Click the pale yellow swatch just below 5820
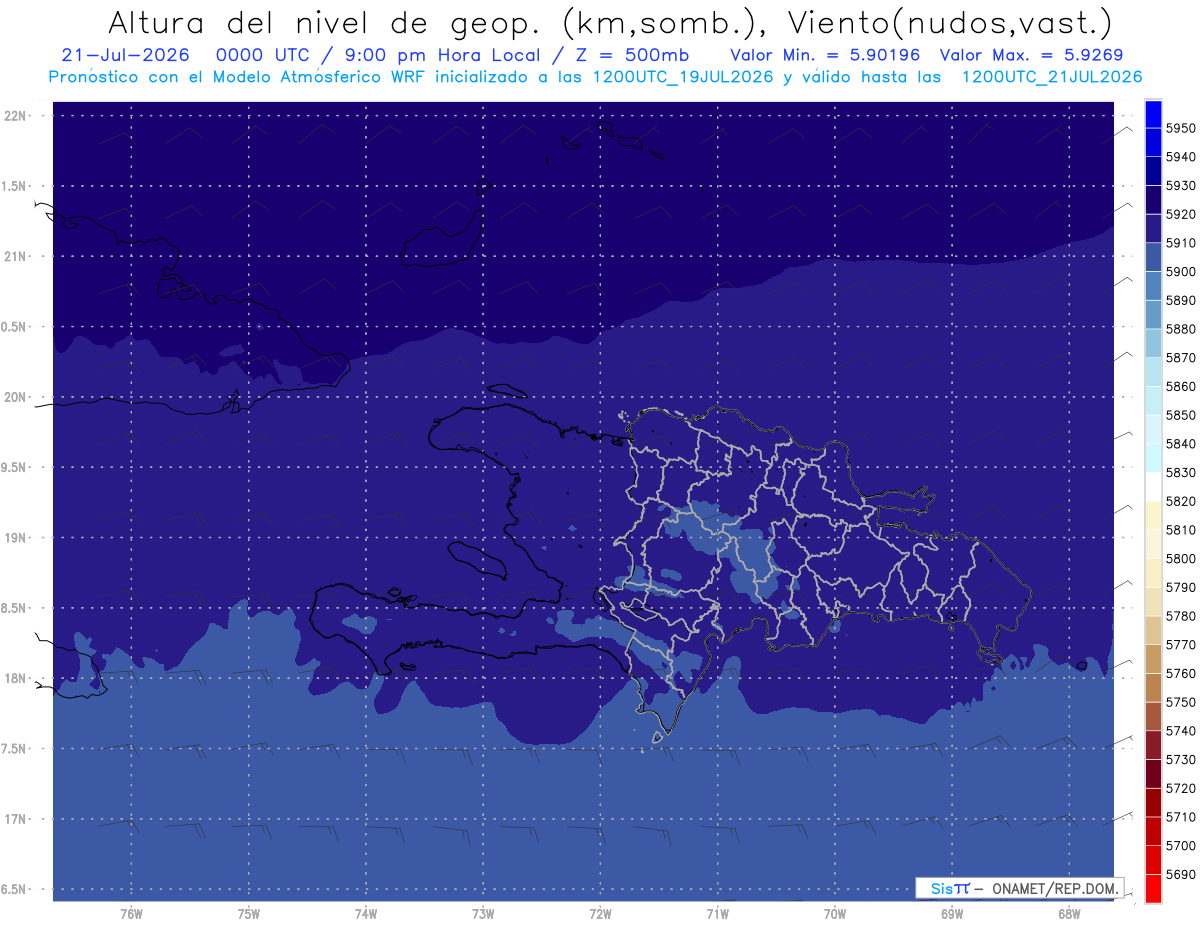Screen dimensions: 1200x927 pyautogui.click(x=1153, y=515)
